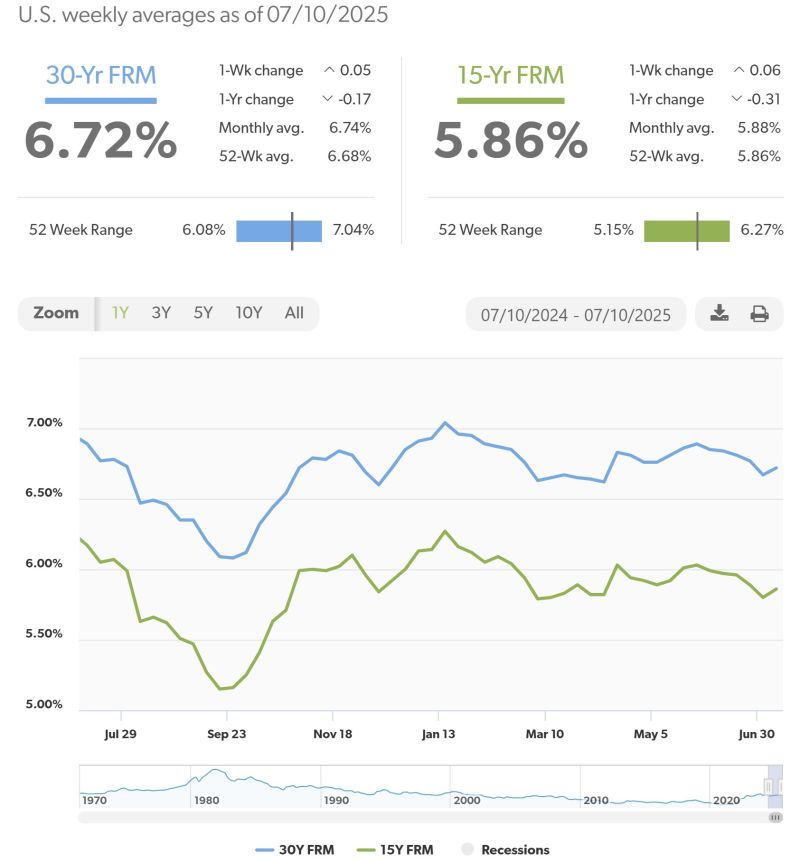Viewport: 800px width, 862px height.
Task: Click the green 15-Yr 52 week range bar
Action: (687, 231)
